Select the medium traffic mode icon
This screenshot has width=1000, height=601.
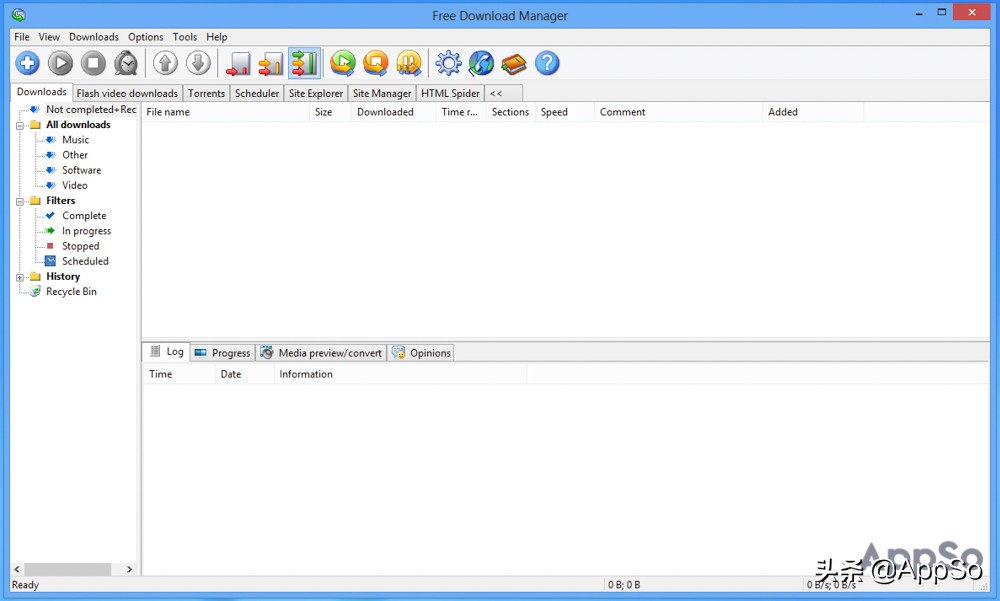click(x=271, y=64)
